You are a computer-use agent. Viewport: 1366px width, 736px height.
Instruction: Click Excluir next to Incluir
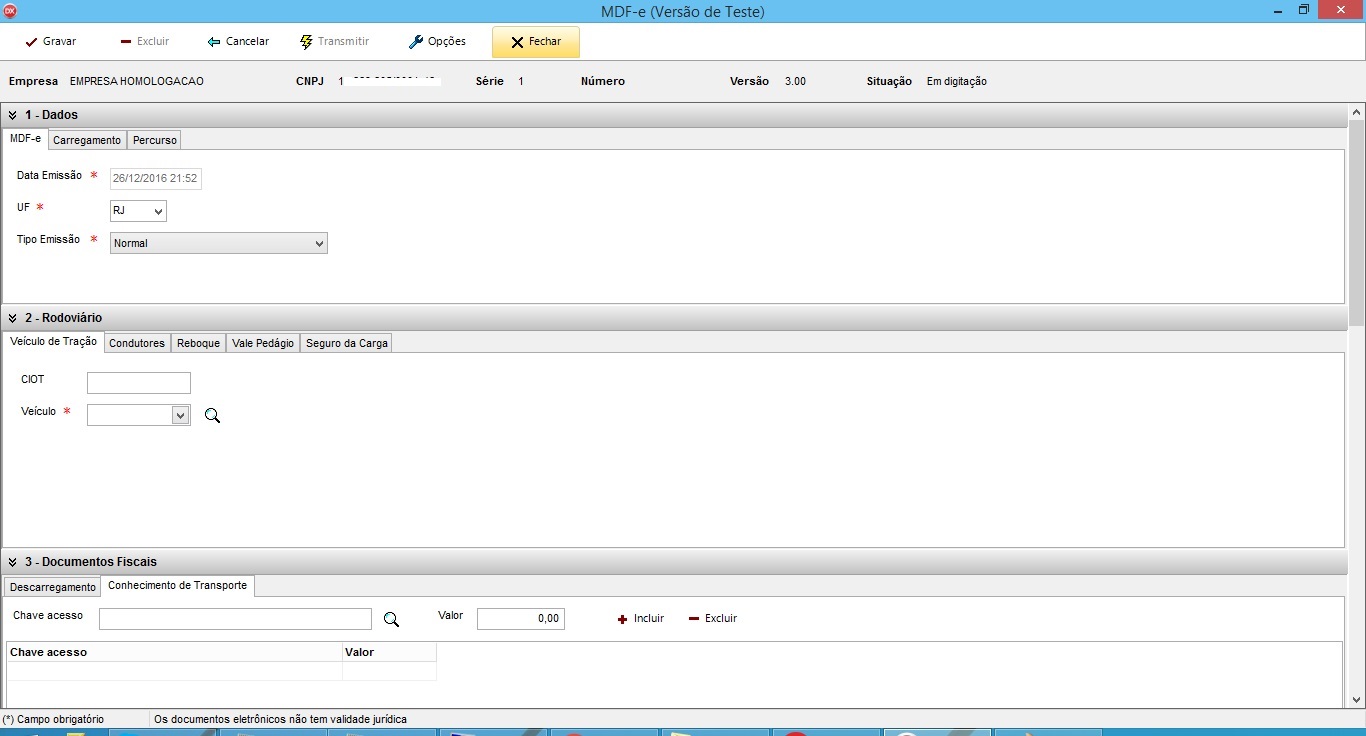713,618
